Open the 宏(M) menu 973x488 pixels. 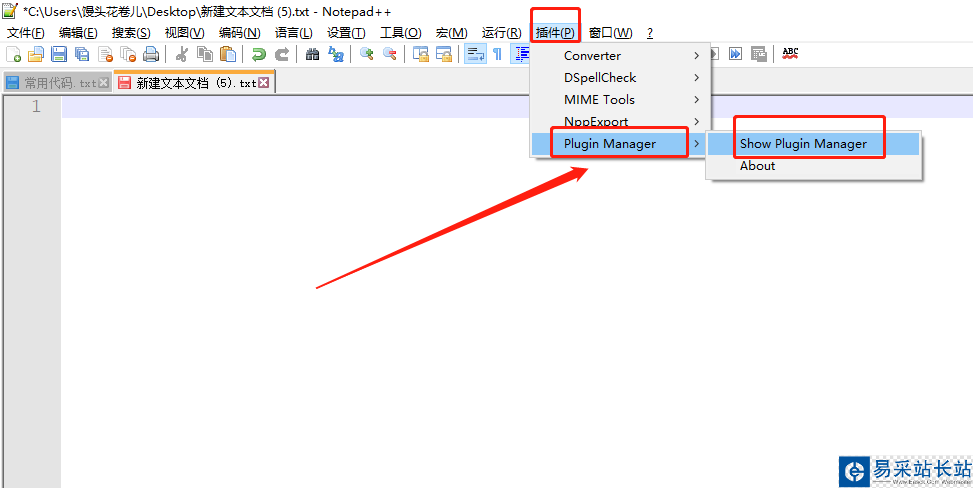(451, 33)
